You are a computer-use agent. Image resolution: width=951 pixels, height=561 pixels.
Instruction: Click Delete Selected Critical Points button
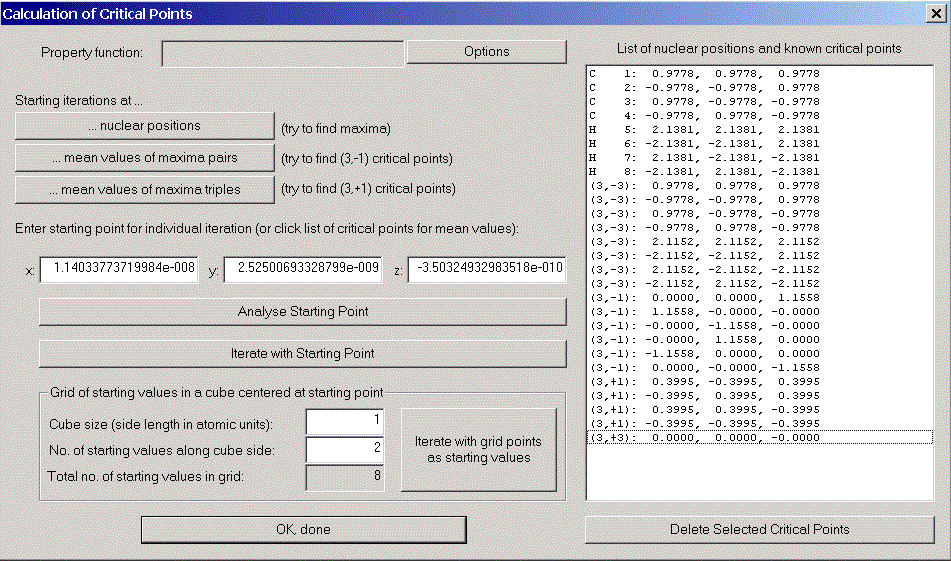click(x=759, y=530)
